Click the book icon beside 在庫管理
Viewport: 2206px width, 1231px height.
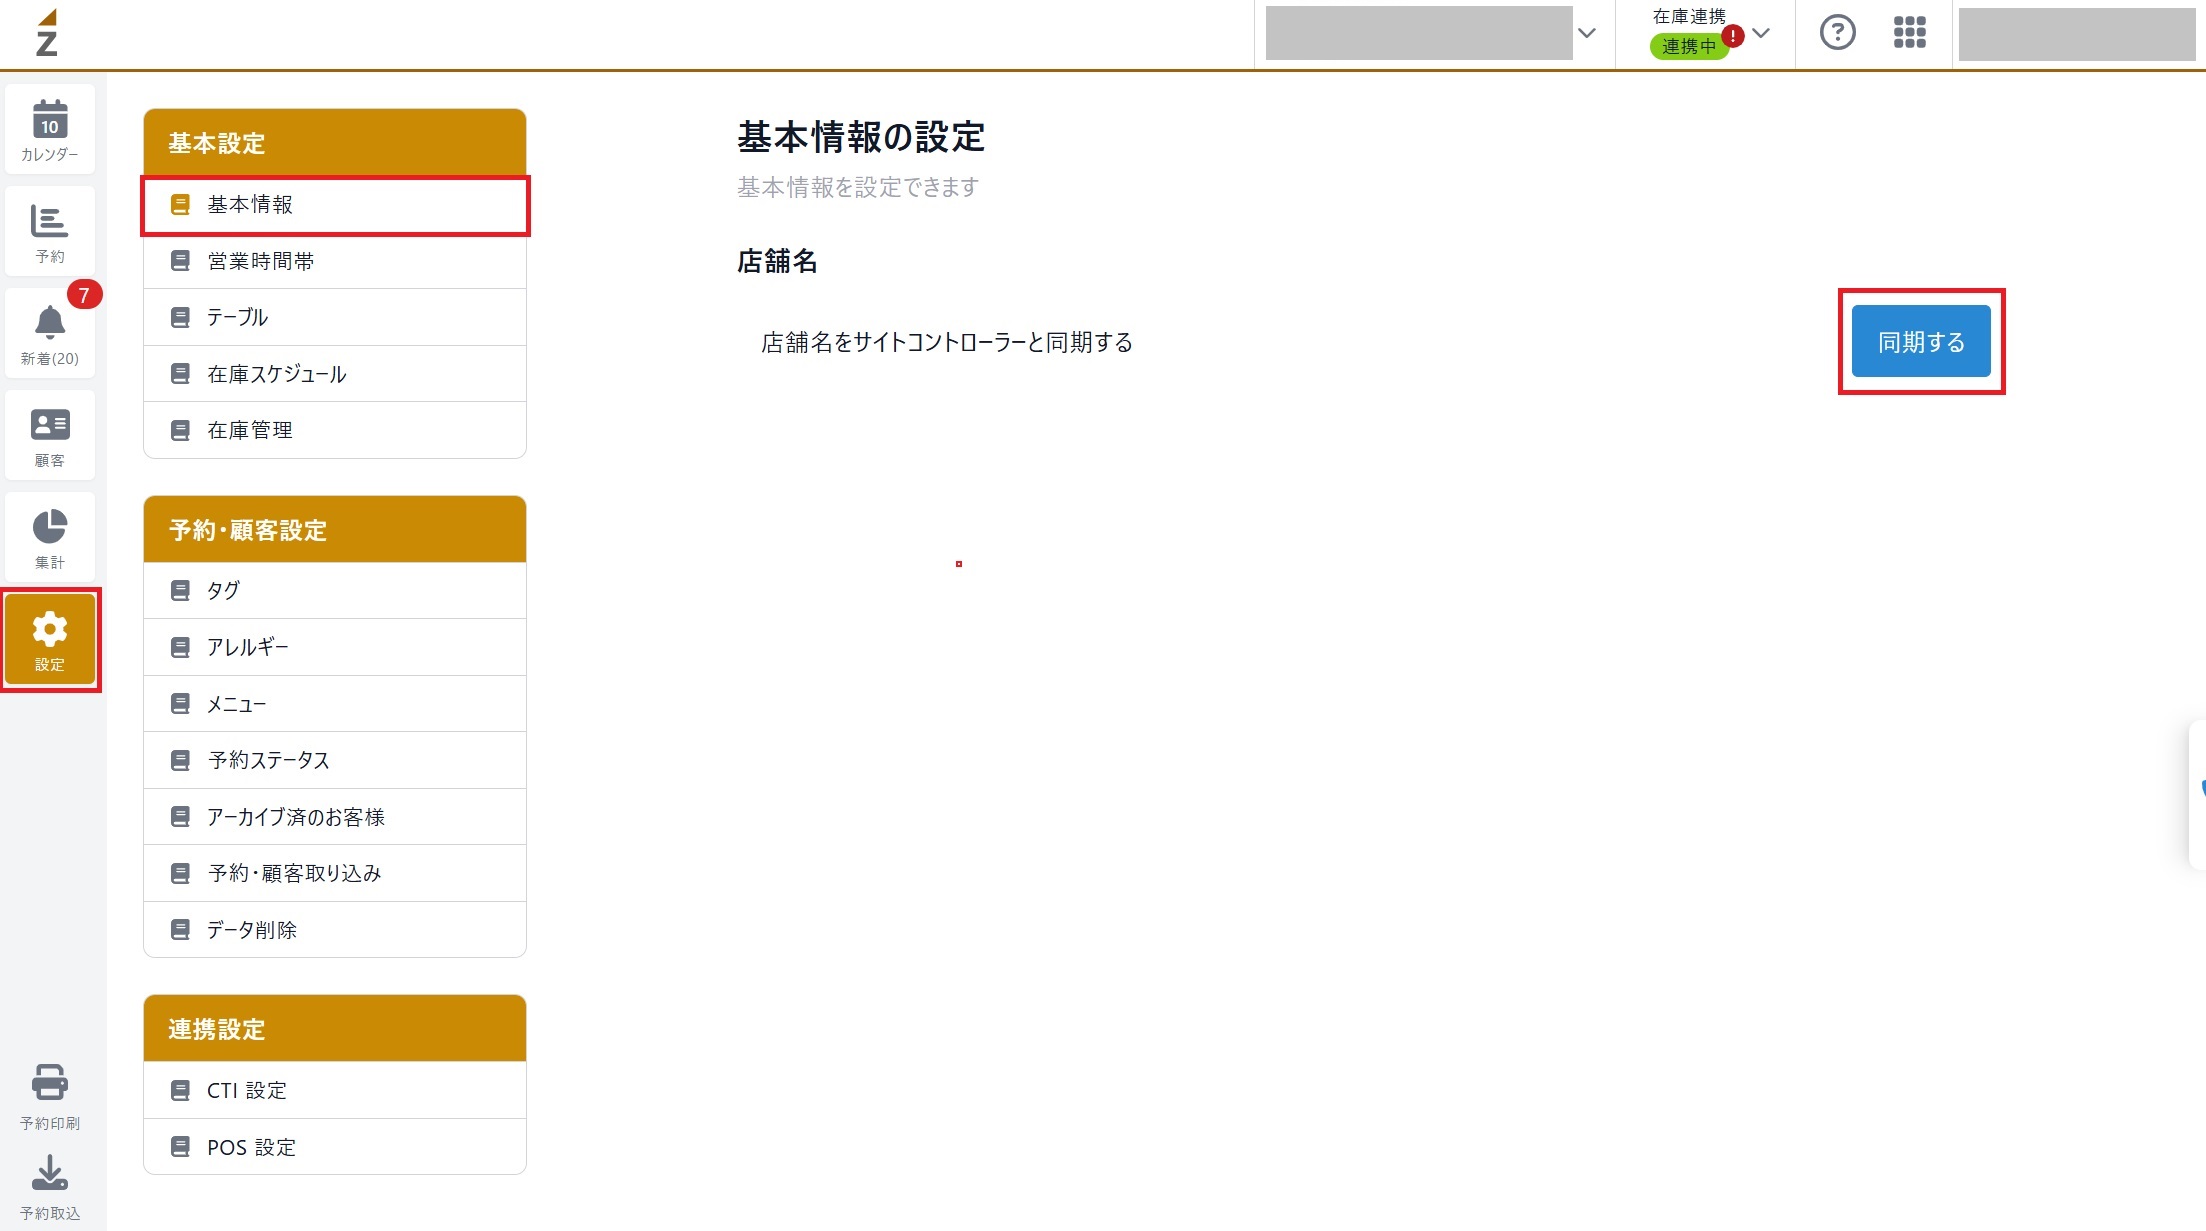pyautogui.click(x=180, y=431)
